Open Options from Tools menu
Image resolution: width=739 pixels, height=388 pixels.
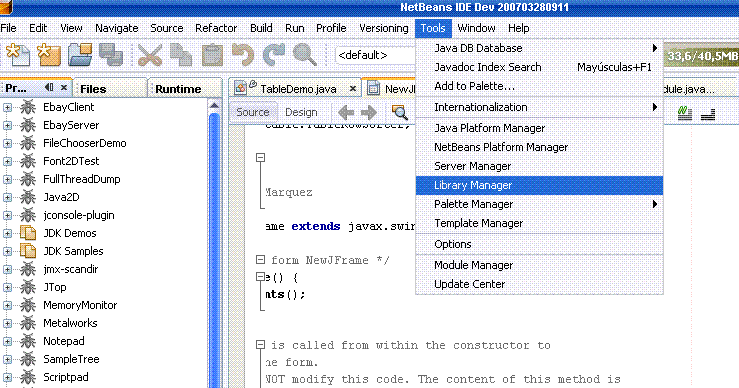(x=539, y=244)
